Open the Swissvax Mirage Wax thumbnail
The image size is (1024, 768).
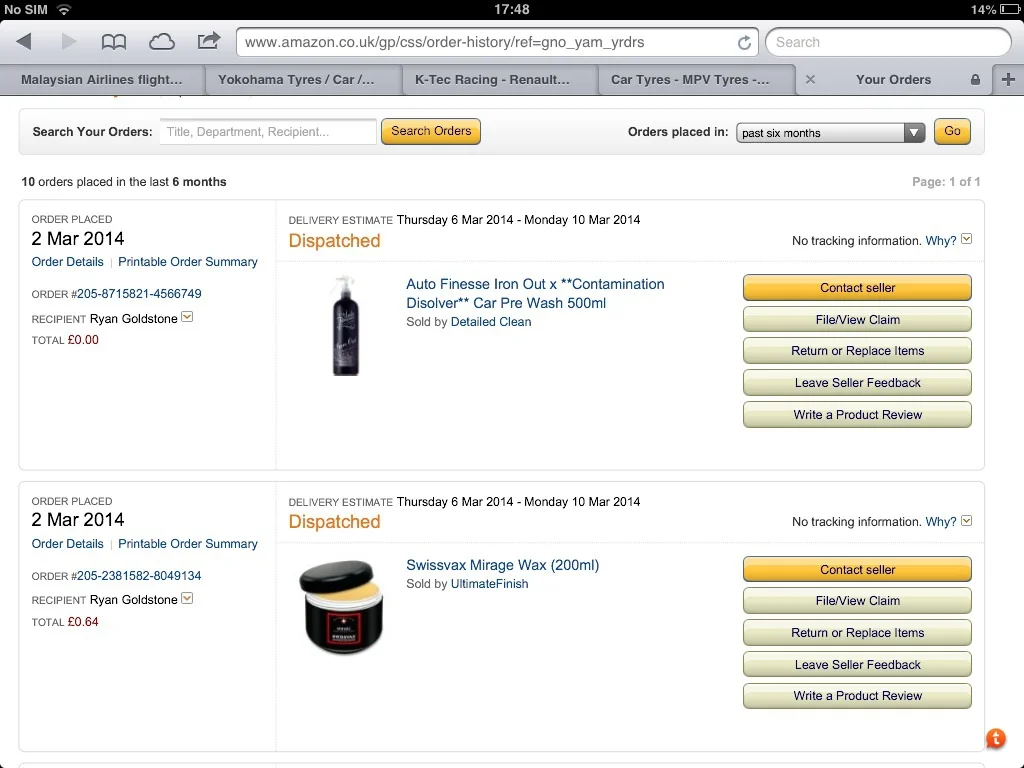(x=341, y=606)
